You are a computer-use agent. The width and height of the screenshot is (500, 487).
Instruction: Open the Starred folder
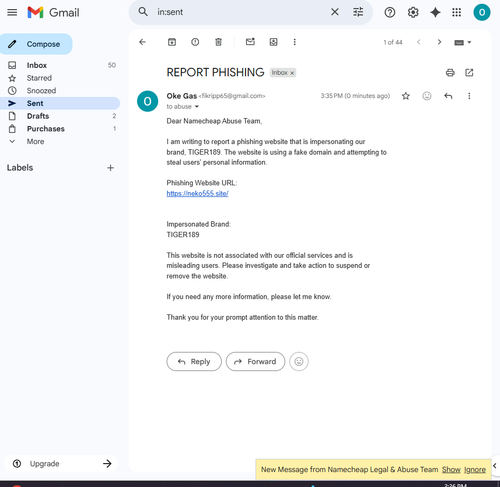pyautogui.click(x=60, y=78)
